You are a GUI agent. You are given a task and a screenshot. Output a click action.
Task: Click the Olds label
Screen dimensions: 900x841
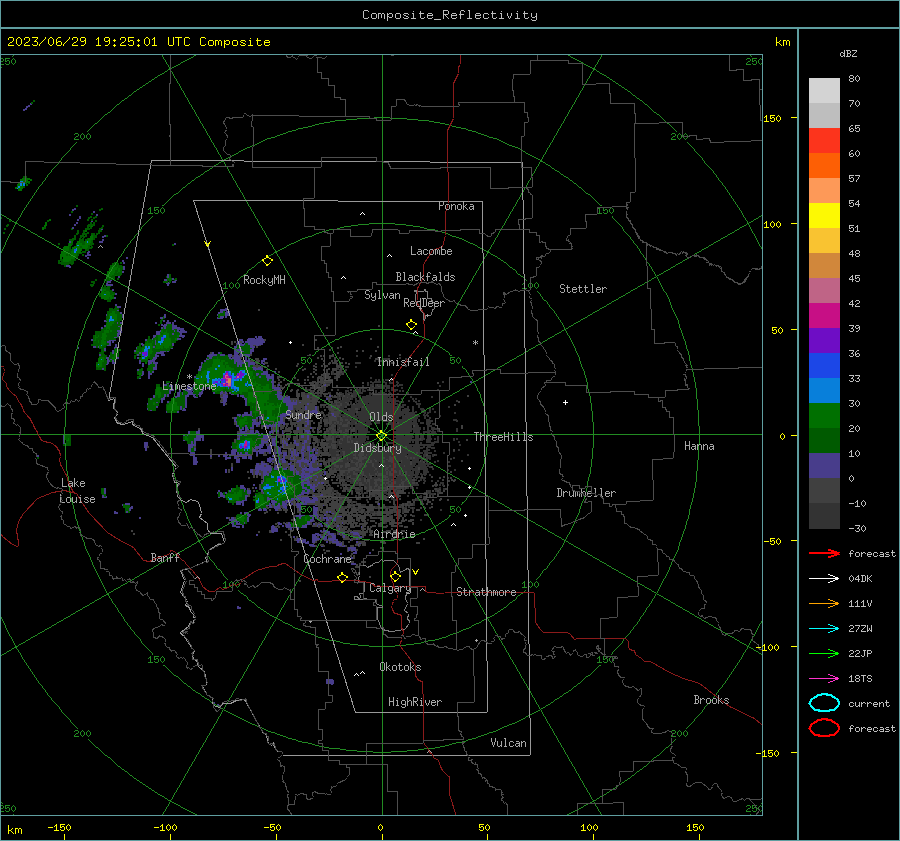[x=381, y=417]
